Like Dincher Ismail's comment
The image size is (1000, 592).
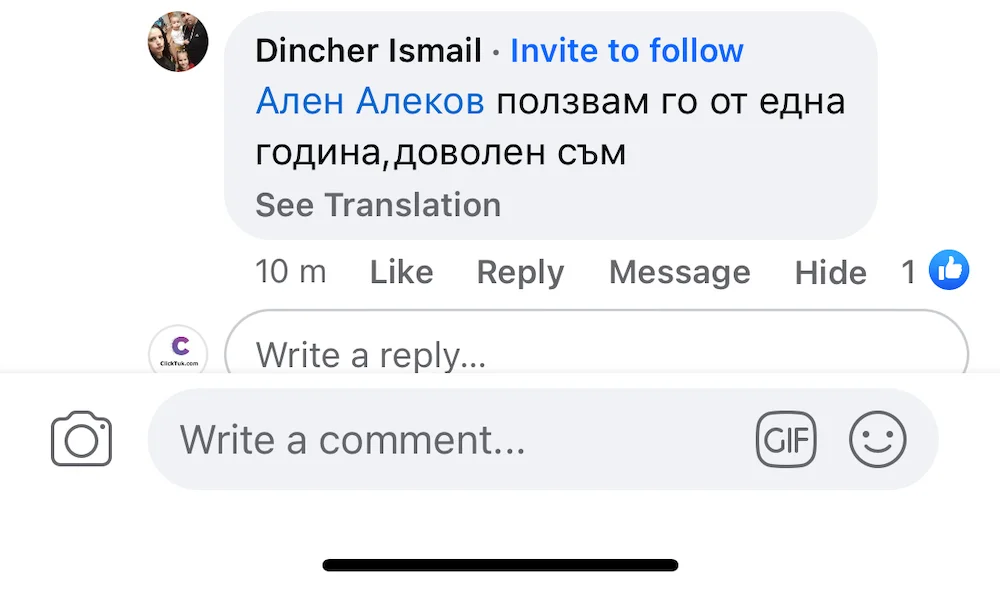(401, 272)
